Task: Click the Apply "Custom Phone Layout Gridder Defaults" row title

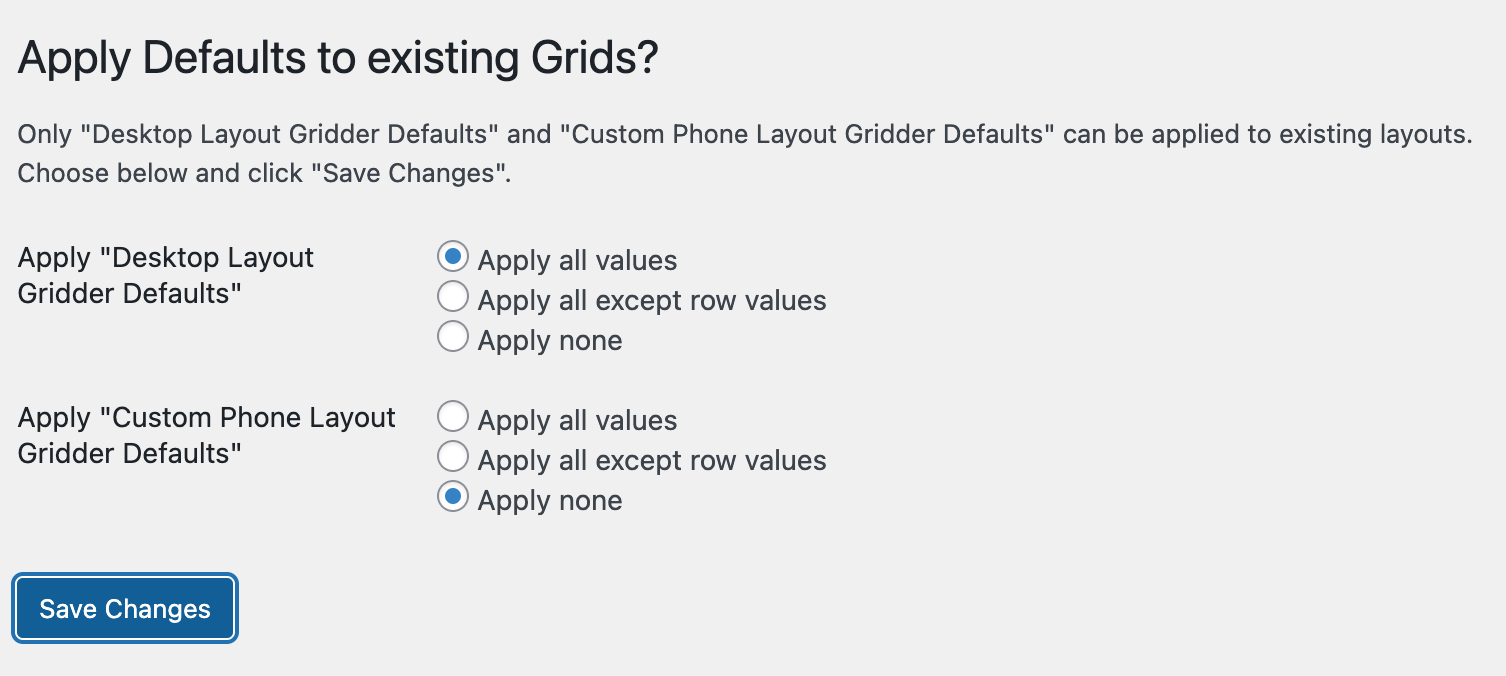Action: pyautogui.click(x=207, y=435)
